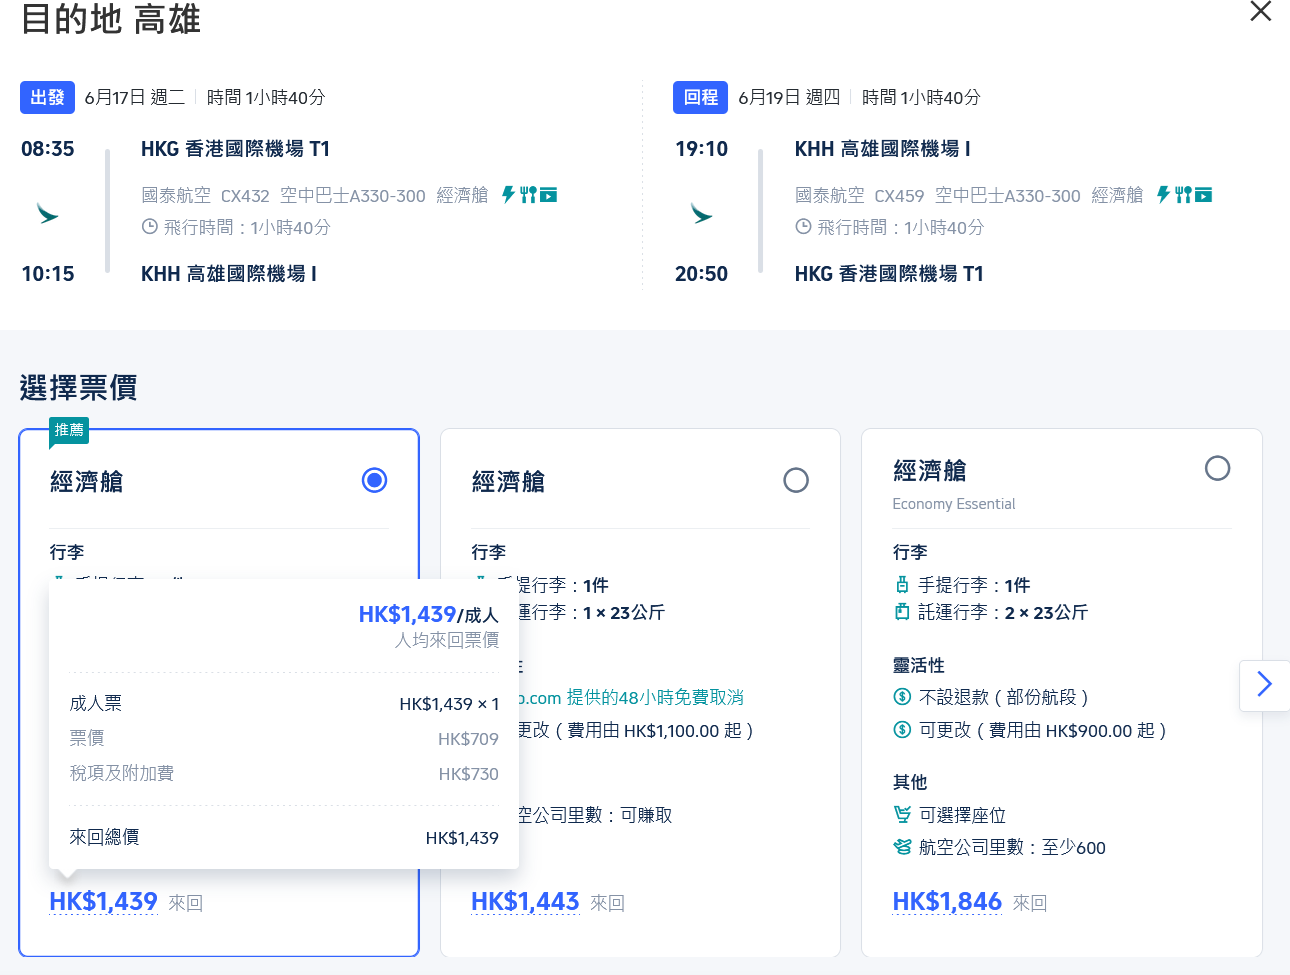The image size is (1290, 975).
Task: Click the Cathay Pacific logo on the outbound flight
Action: pyautogui.click(x=47, y=214)
